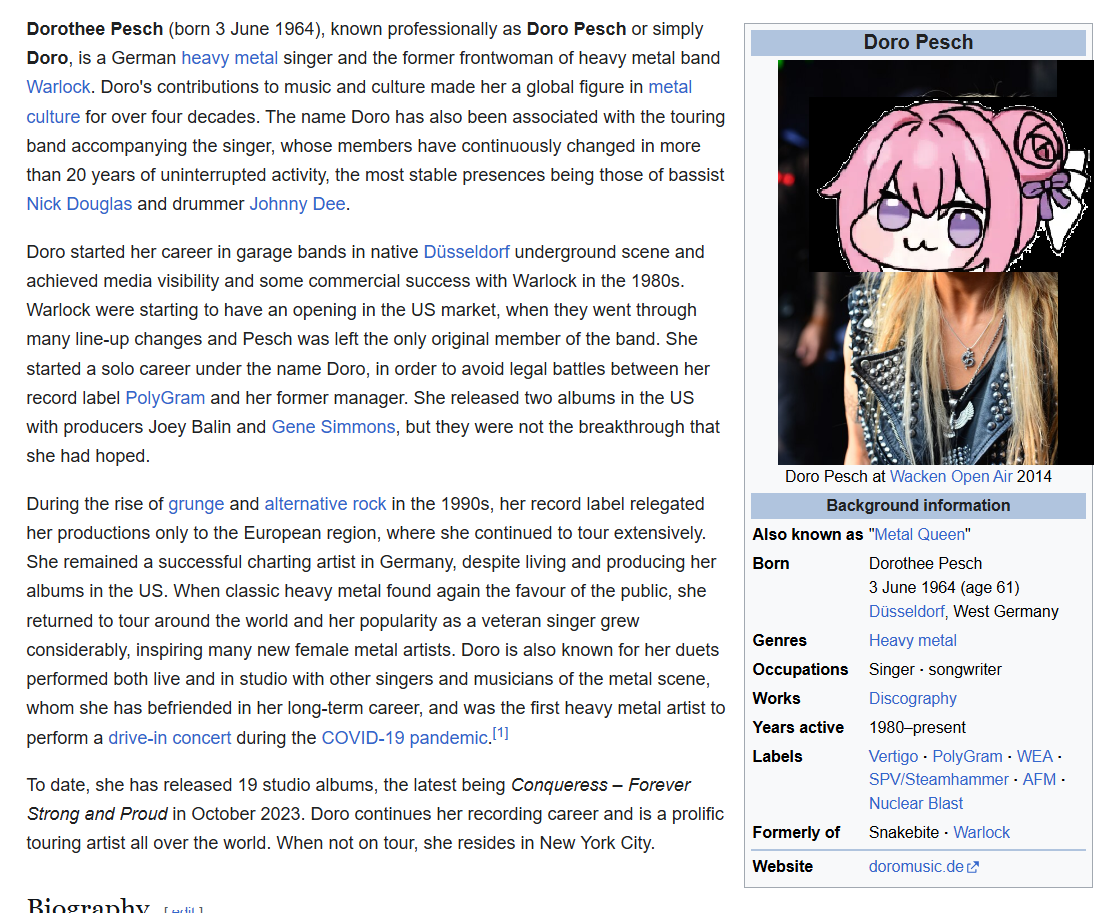
Task: Open Düsseldorf birthplace link in infobox
Action: (x=907, y=611)
